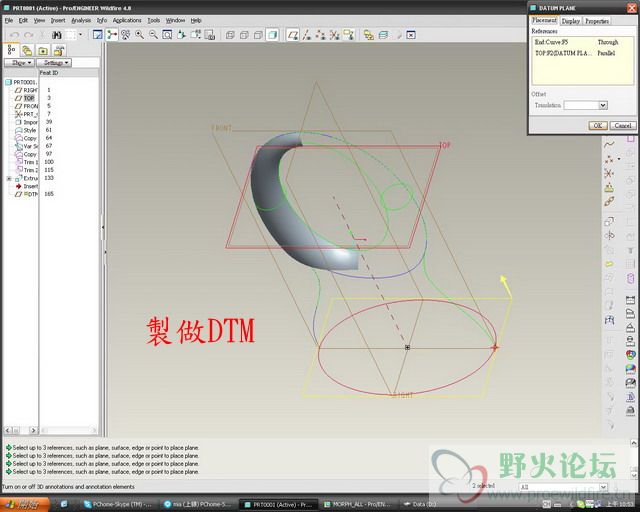Open the Insert menu
Viewport: 640px width, 512px height.
58,20
